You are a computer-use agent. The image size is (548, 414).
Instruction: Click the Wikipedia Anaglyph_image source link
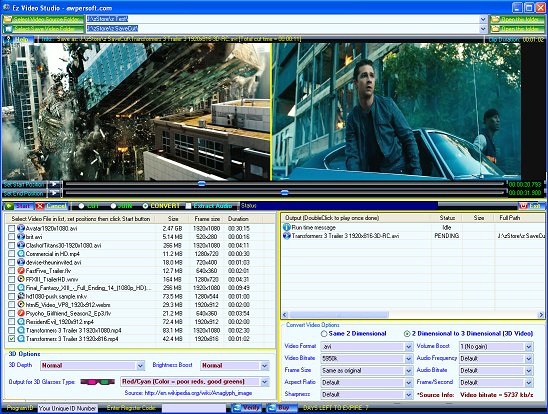198,393
